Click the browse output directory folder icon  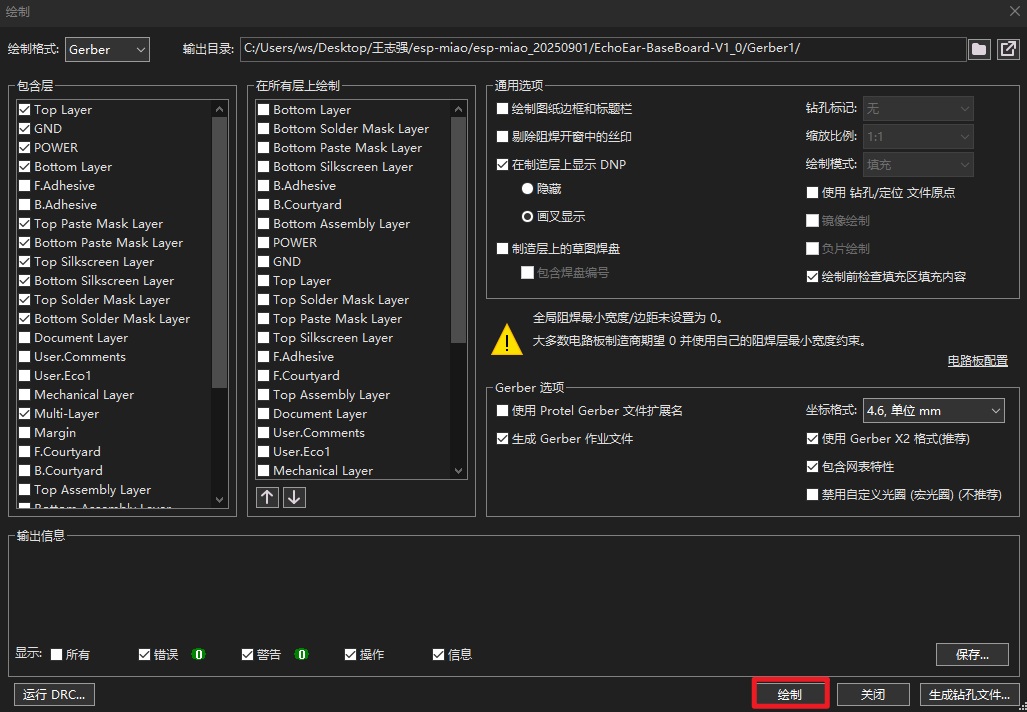[979, 49]
